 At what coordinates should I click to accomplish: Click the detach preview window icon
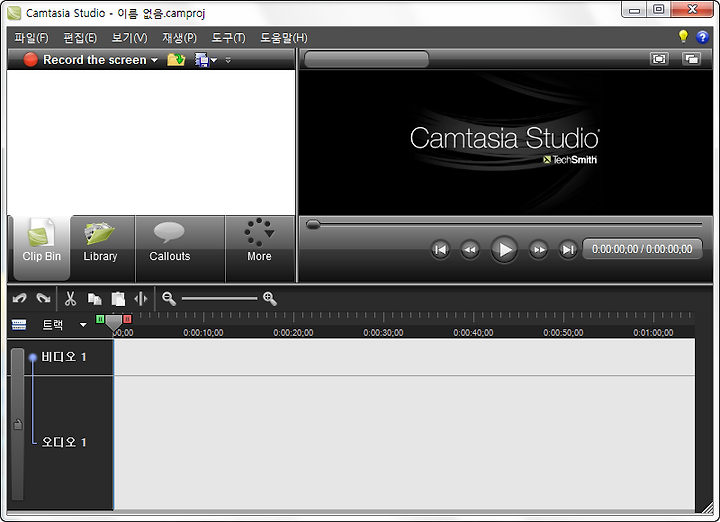[x=691, y=59]
